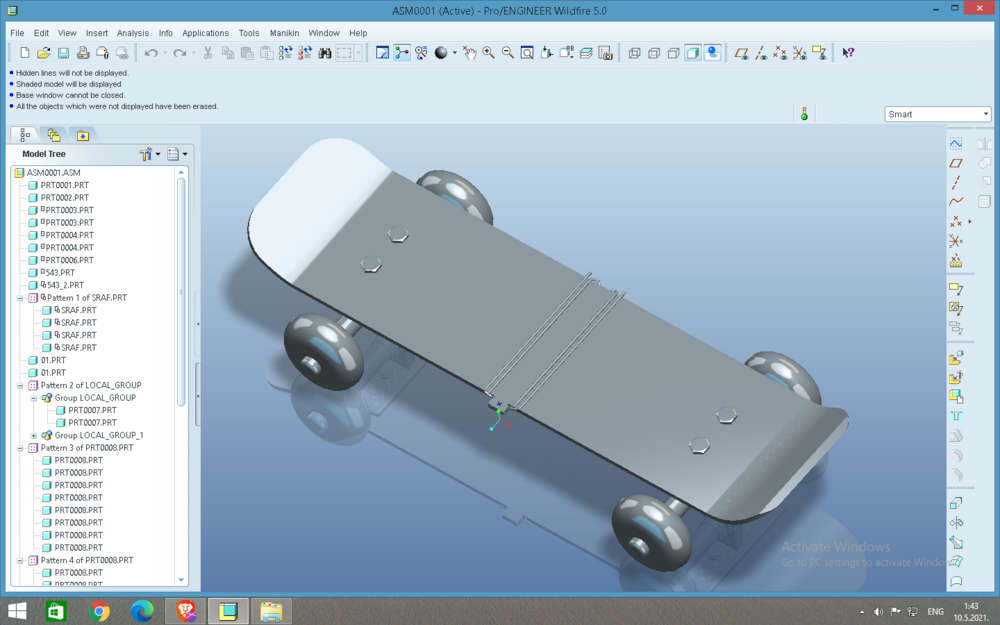Select PRT0002.PRT in Model Tree
The height and width of the screenshot is (625, 1000).
click(x=64, y=198)
